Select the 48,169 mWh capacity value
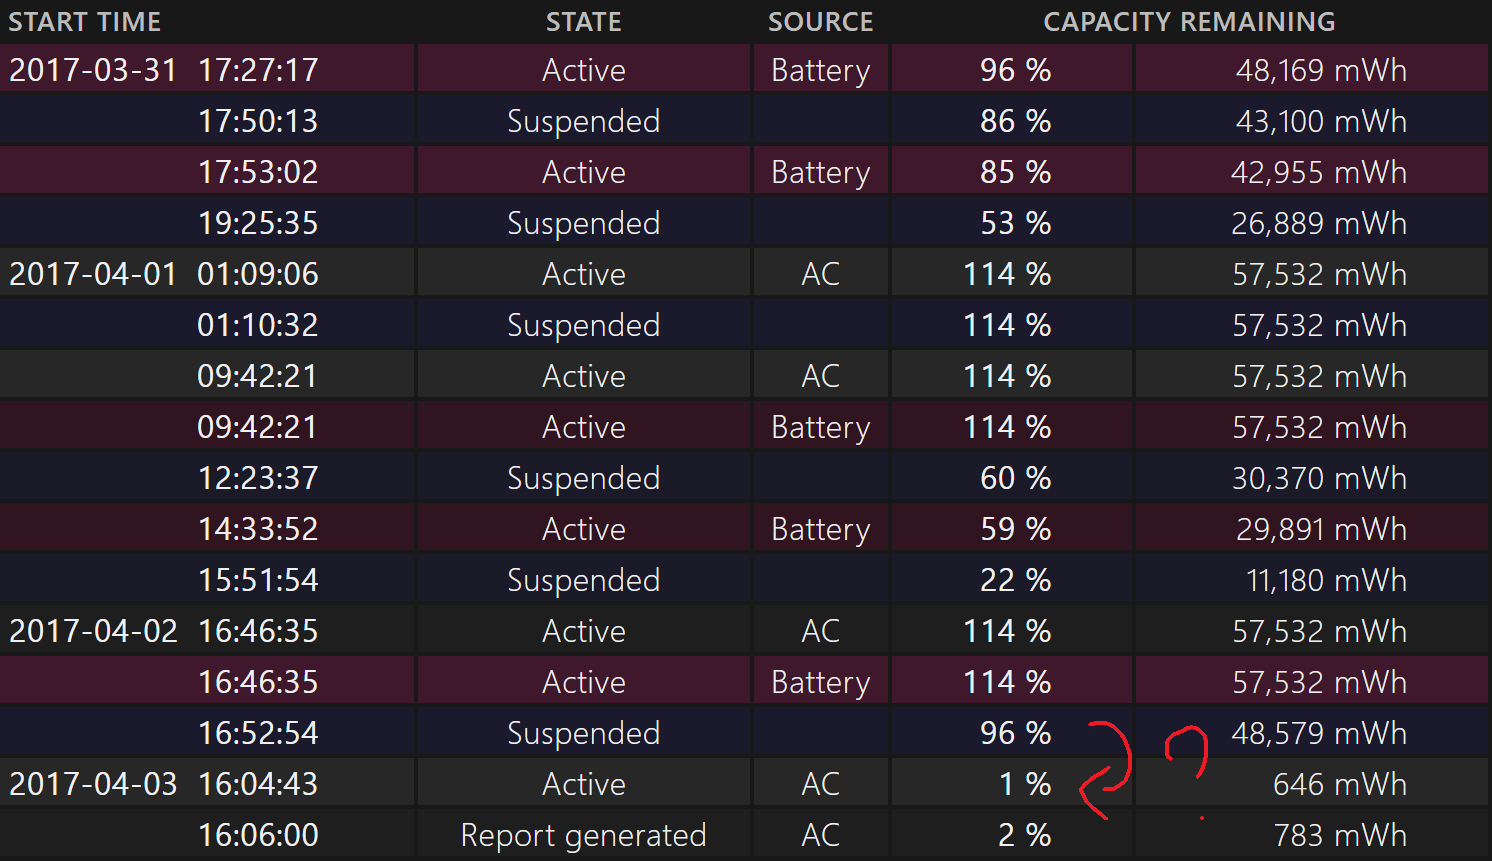 (x=1320, y=70)
